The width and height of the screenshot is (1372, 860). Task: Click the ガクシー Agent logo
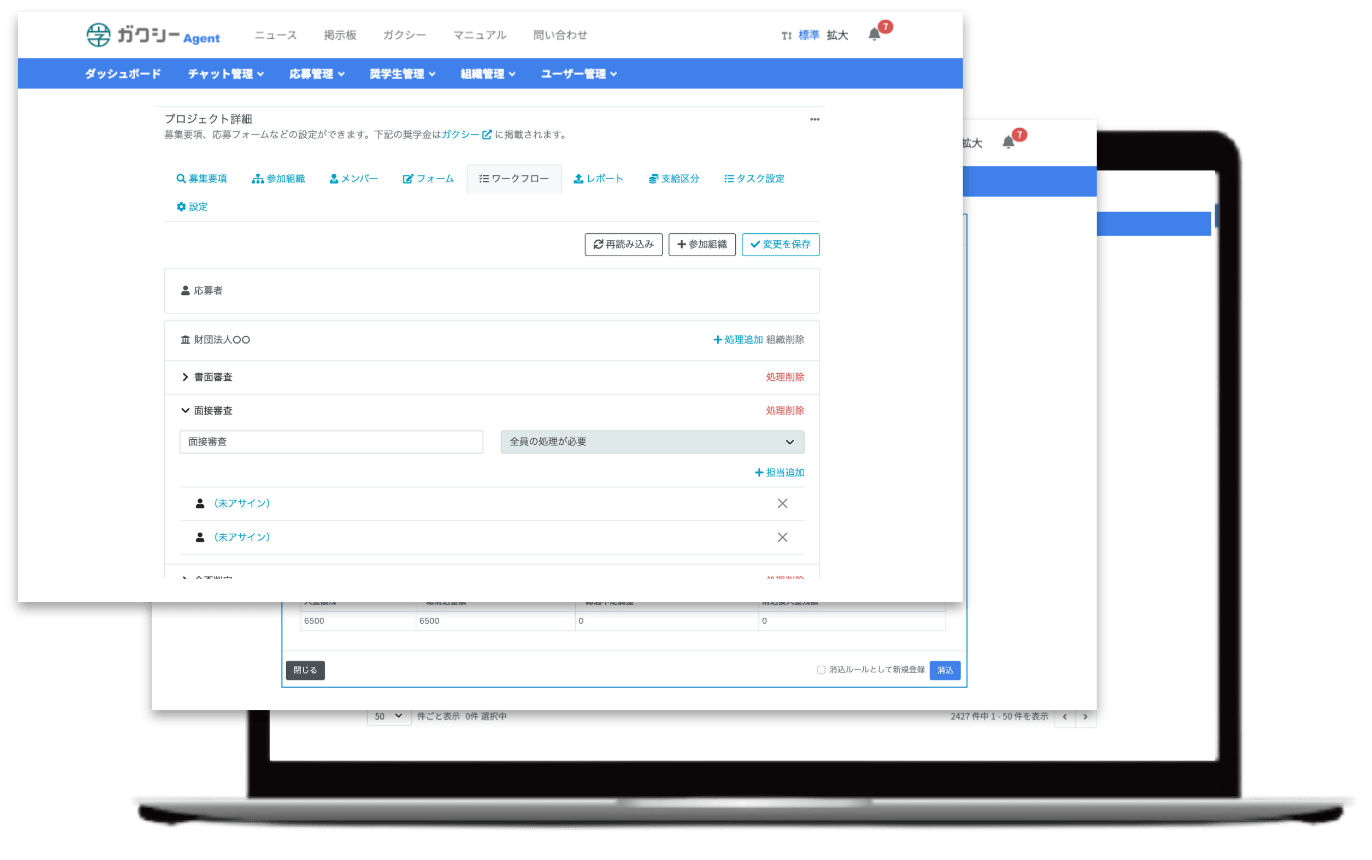click(x=153, y=35)
